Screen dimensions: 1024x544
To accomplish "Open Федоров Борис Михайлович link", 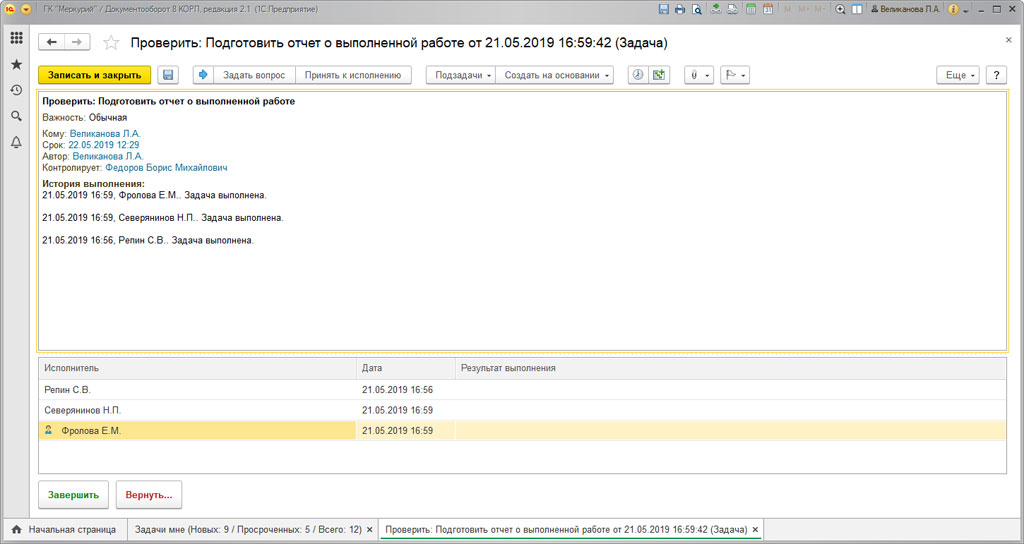I will (167, 168).
